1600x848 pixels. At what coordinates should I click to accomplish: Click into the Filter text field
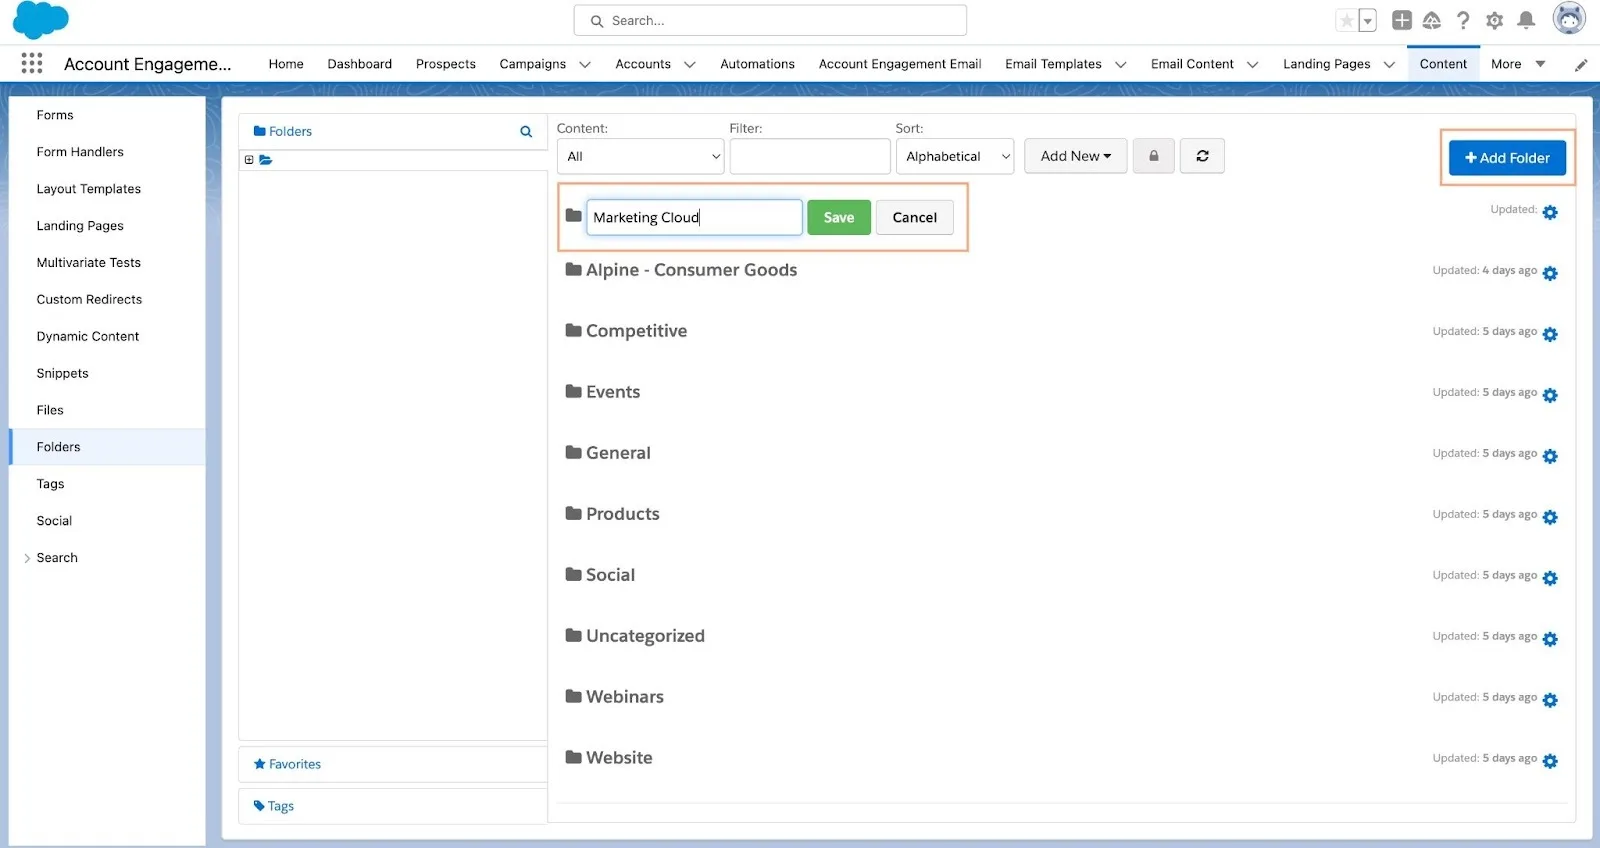pos(810,156)
